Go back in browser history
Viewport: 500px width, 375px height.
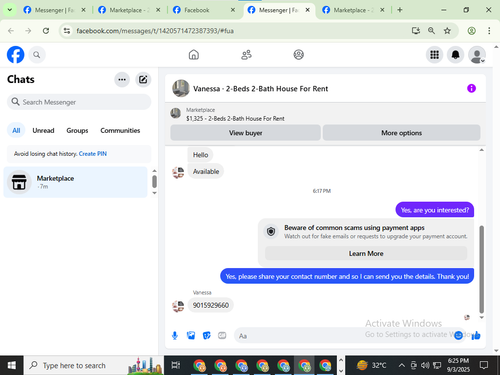click(x=11, y=31)
